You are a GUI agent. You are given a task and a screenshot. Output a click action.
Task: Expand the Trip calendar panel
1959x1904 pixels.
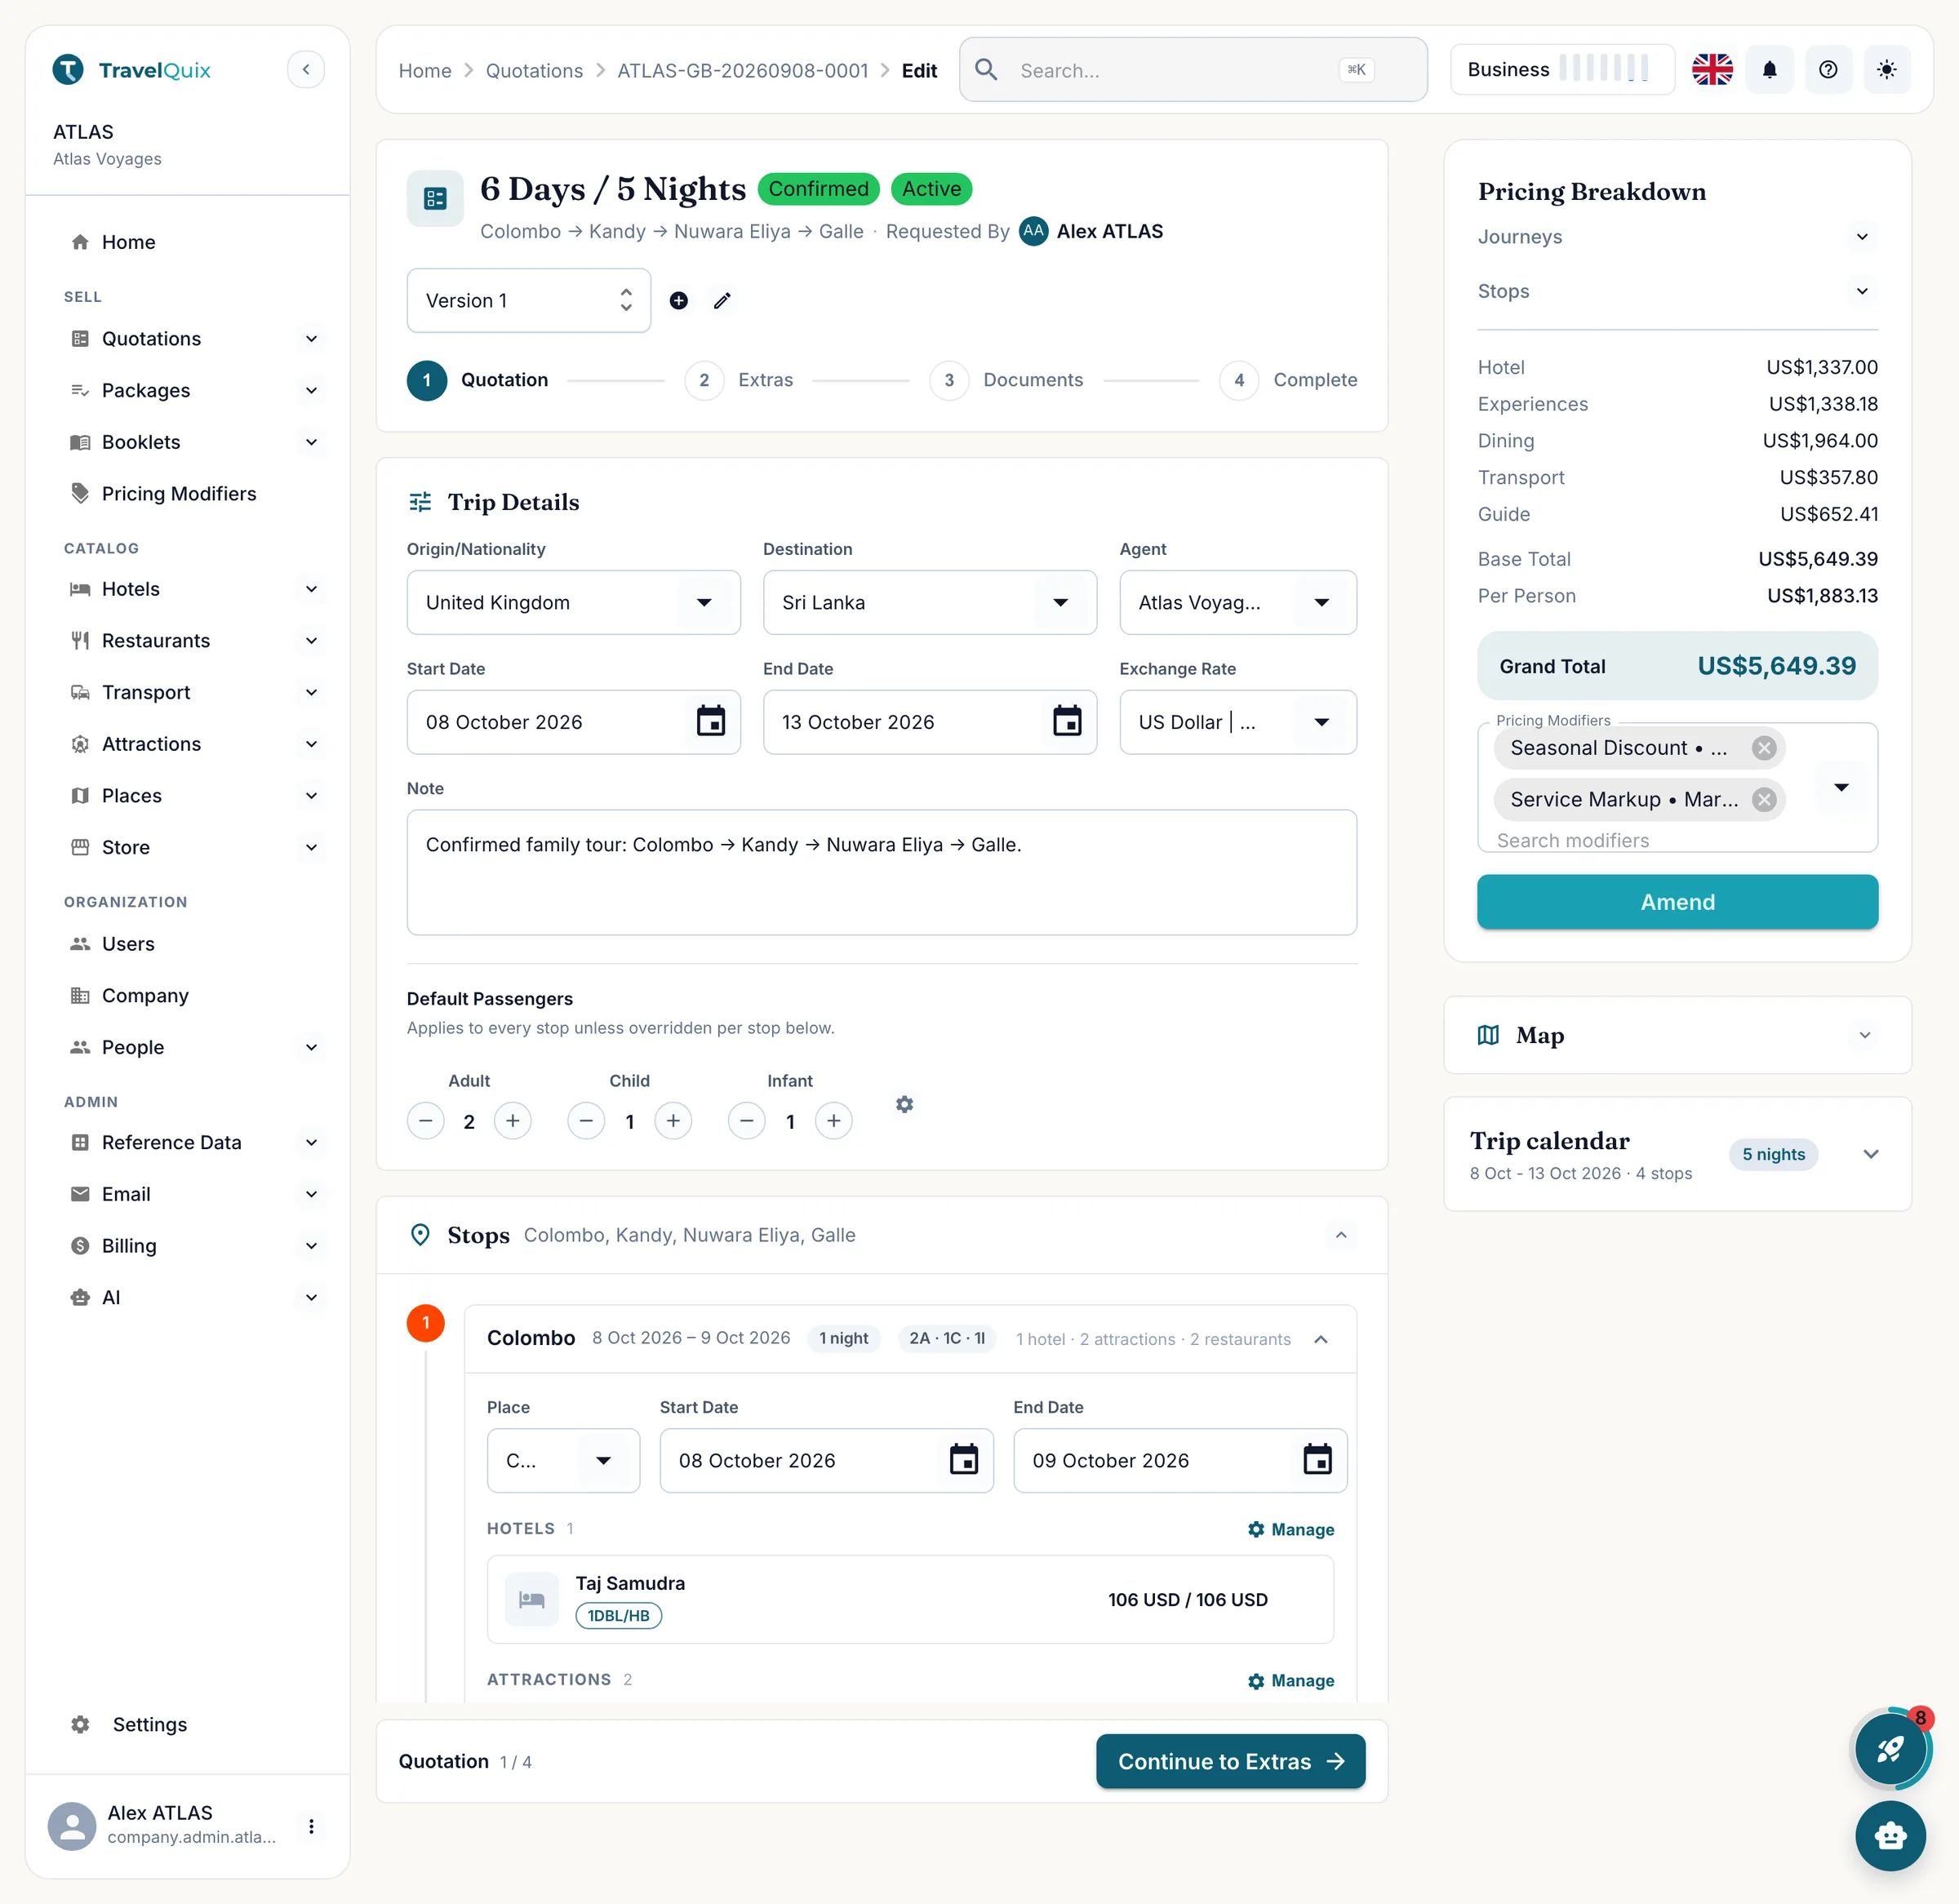[x=1870, y=1154]
